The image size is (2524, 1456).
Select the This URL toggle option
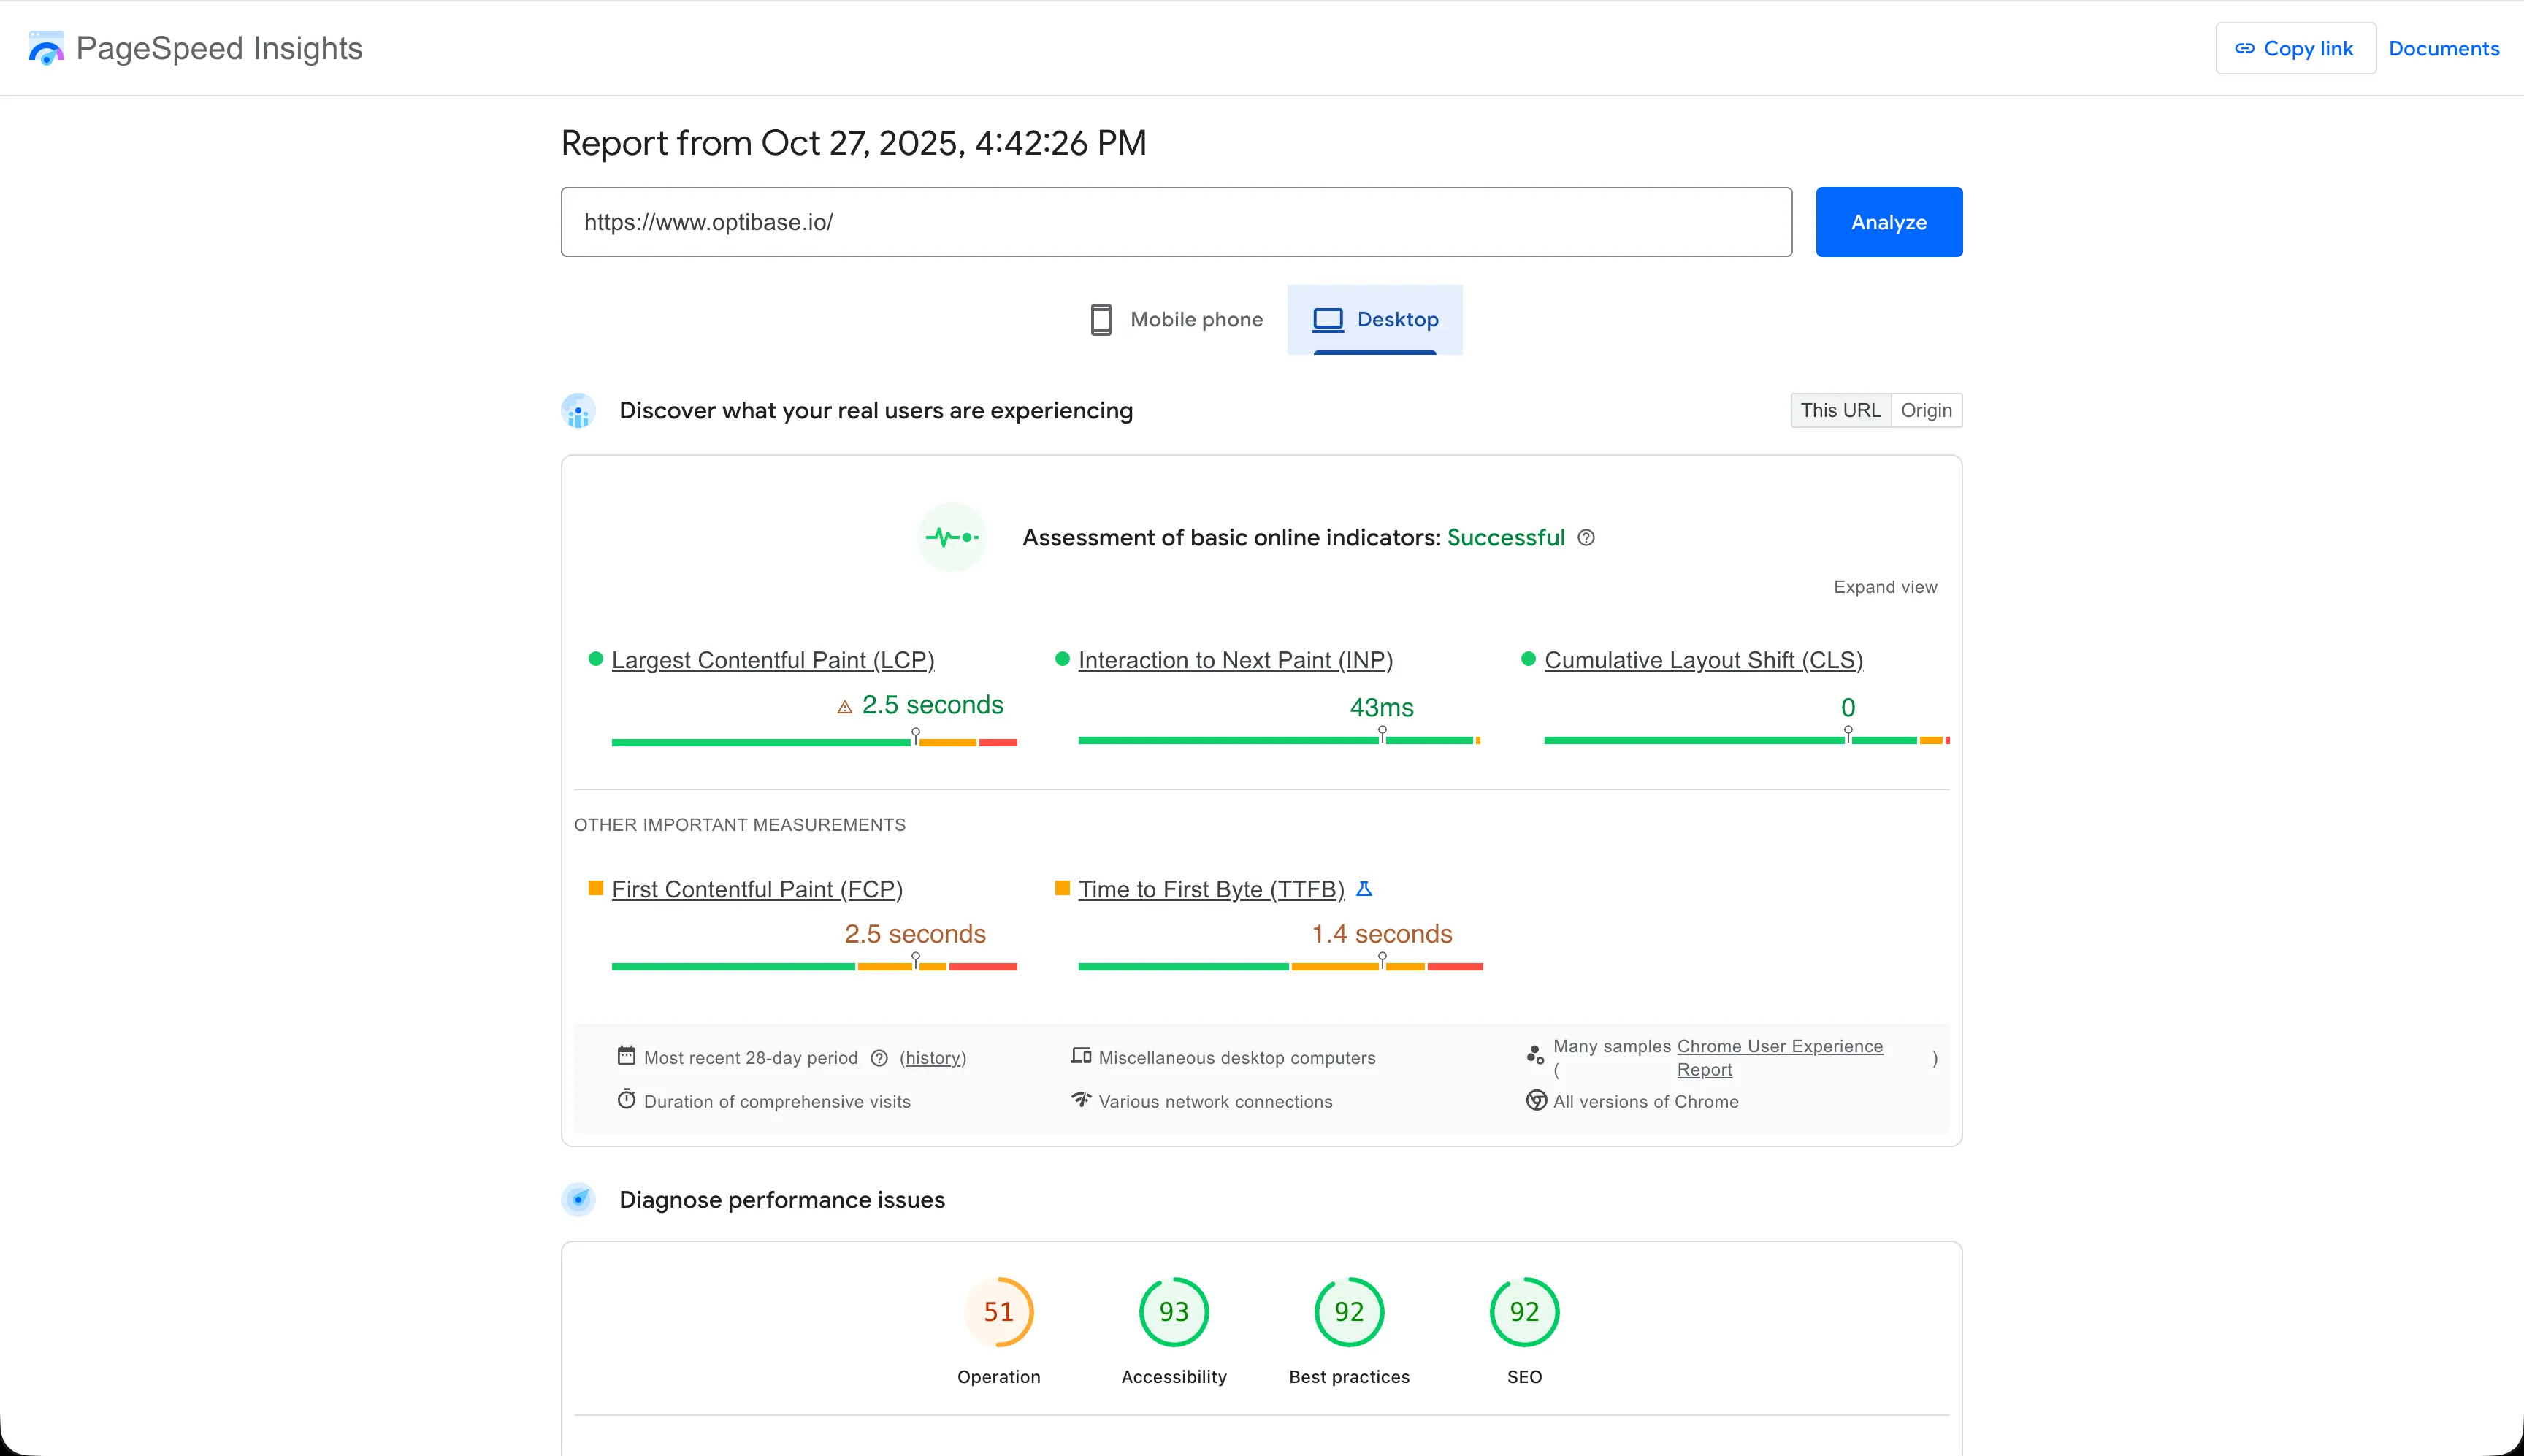(x=1840, y=410)
